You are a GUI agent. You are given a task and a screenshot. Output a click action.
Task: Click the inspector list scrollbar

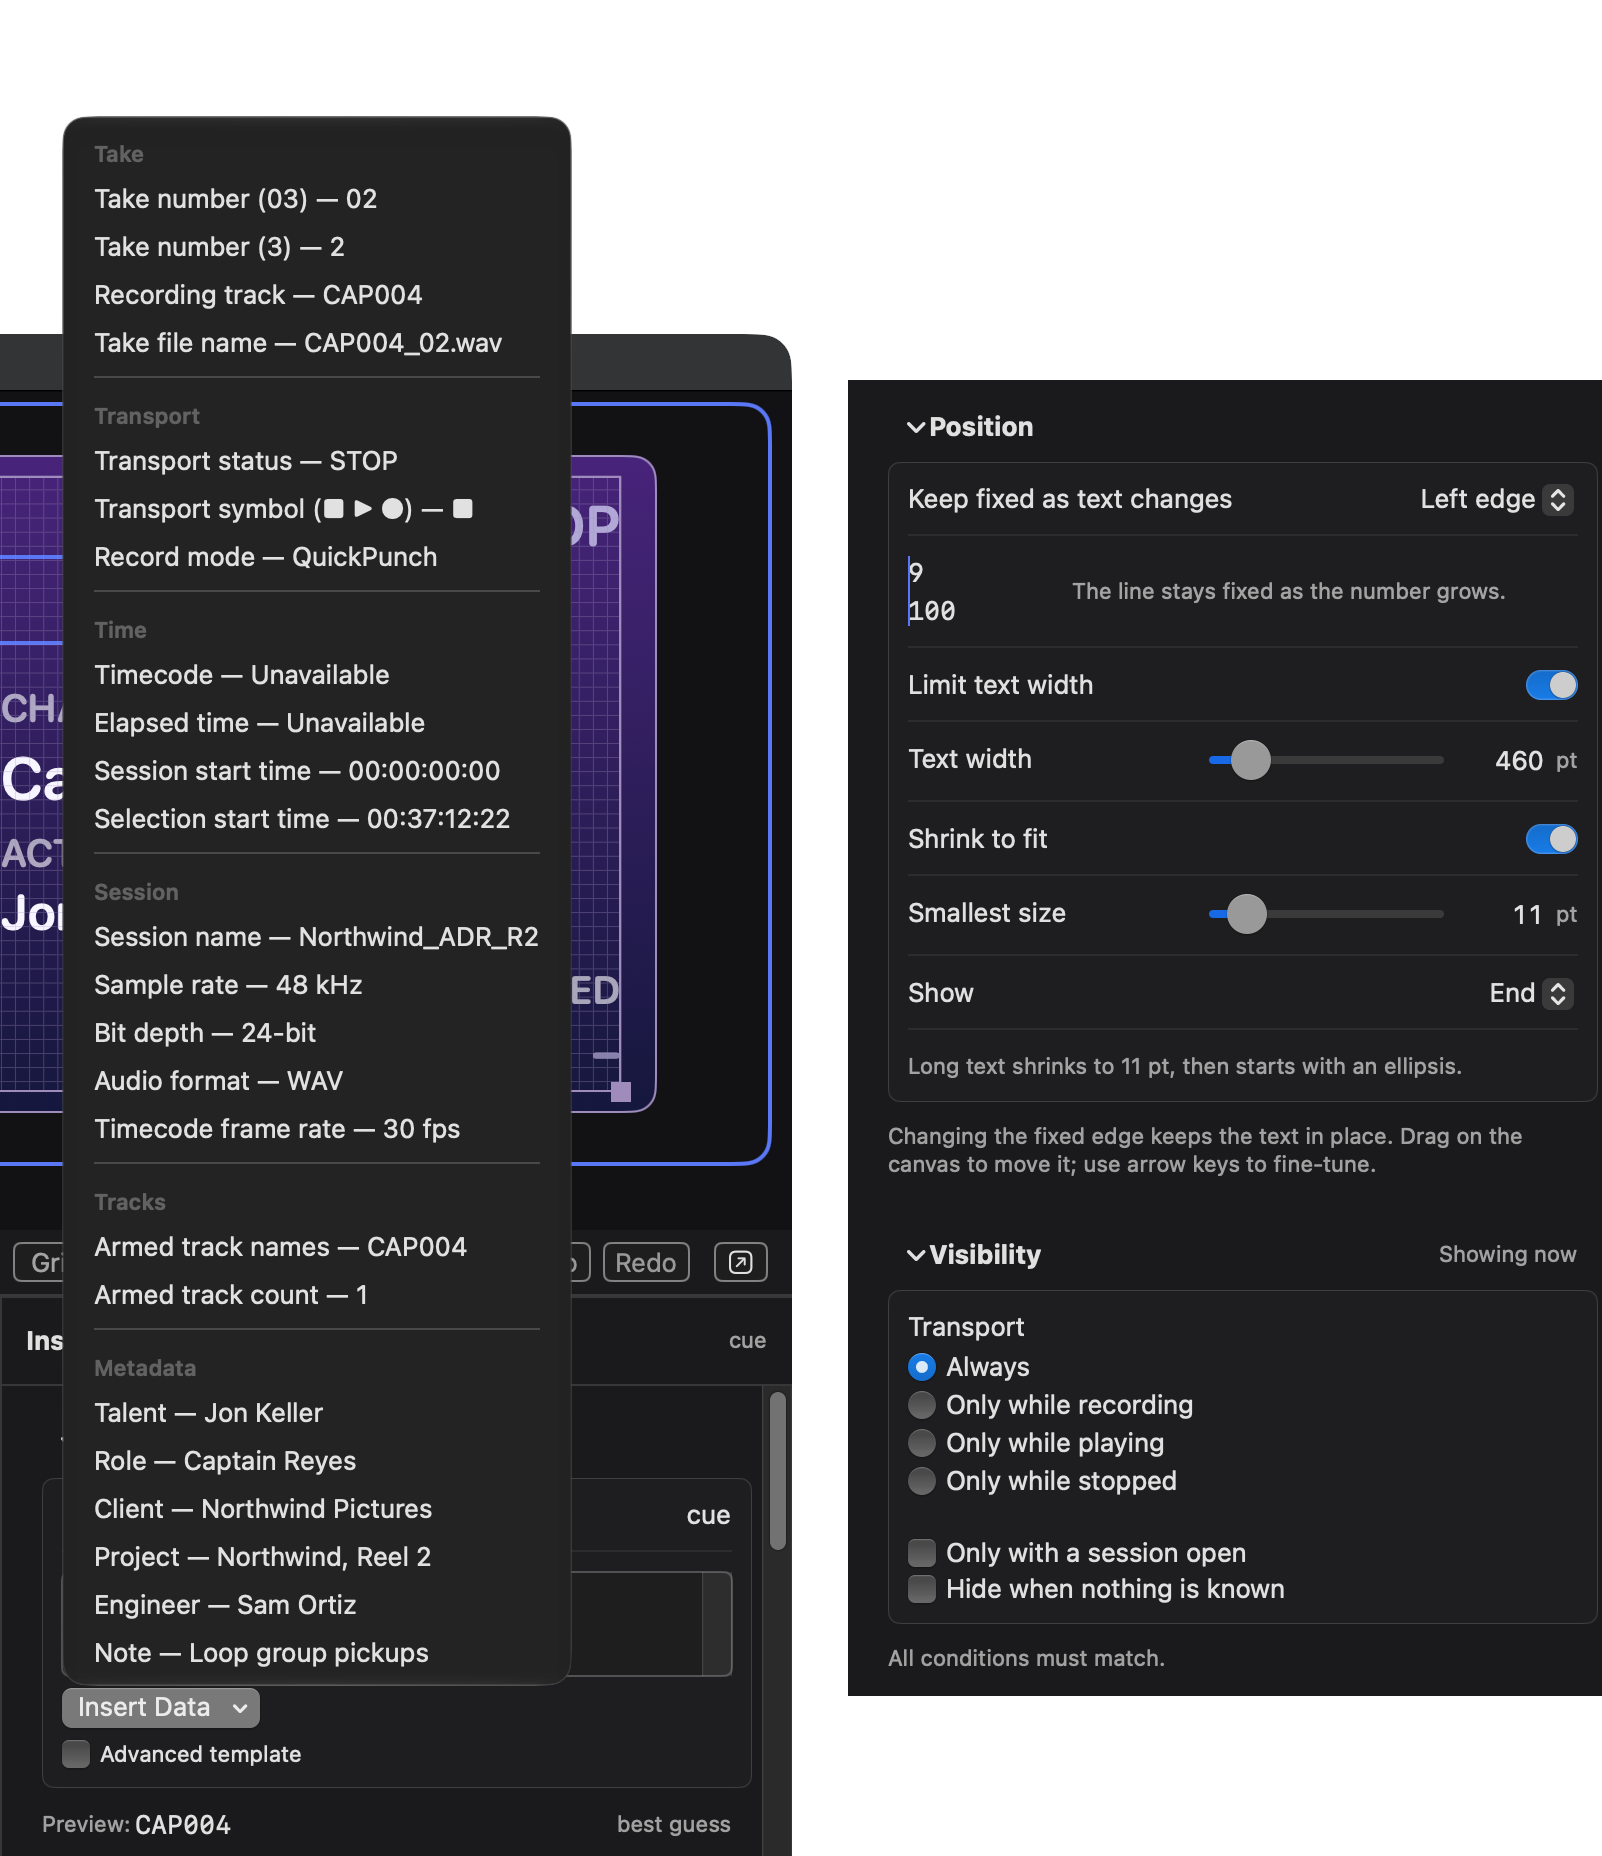778,1471
